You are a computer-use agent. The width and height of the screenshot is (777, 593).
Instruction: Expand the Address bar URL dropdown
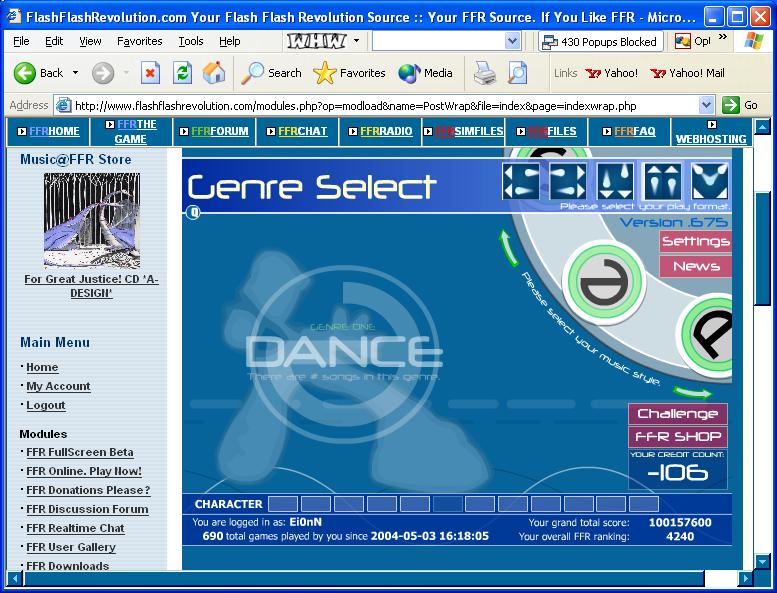click(706, 105)
